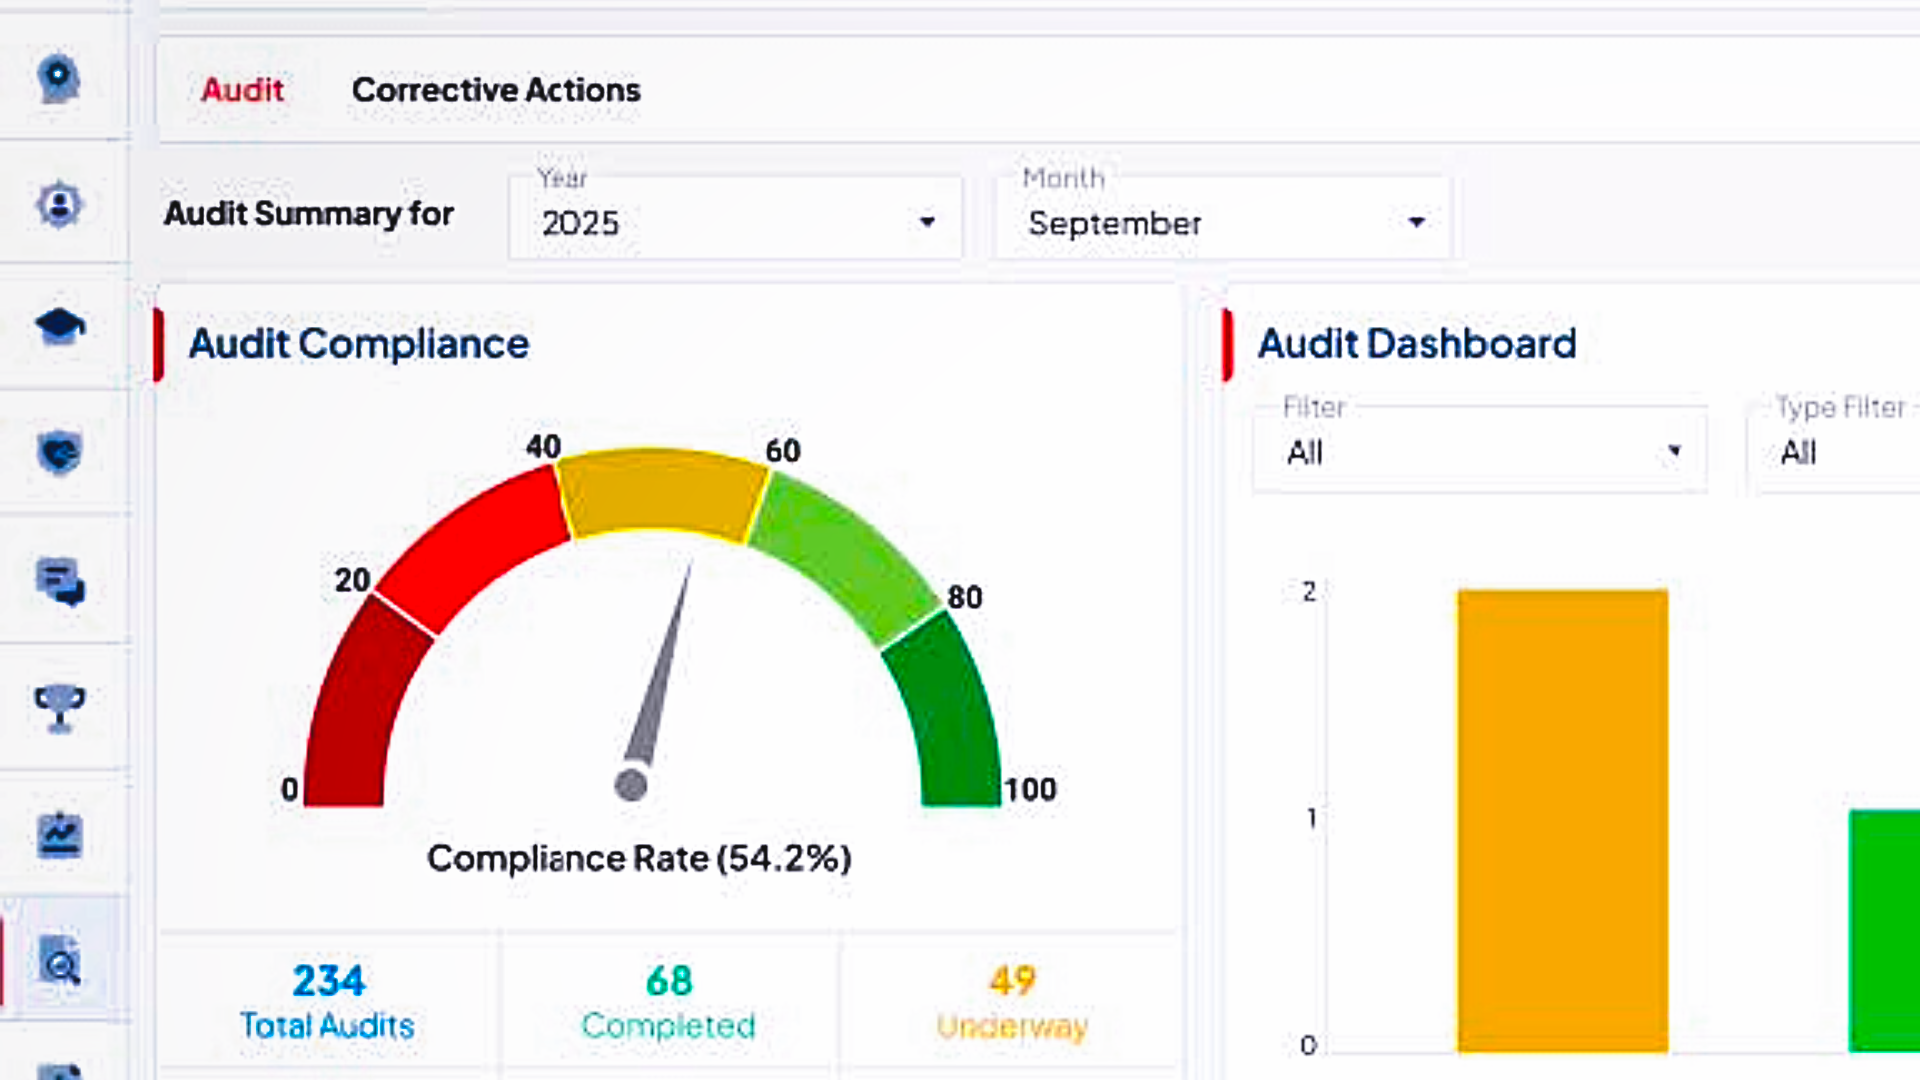This screenshot has width=1920, height=1080.
Task: Click the green bar in Audit Dashboard chart
Action: 1884,930
